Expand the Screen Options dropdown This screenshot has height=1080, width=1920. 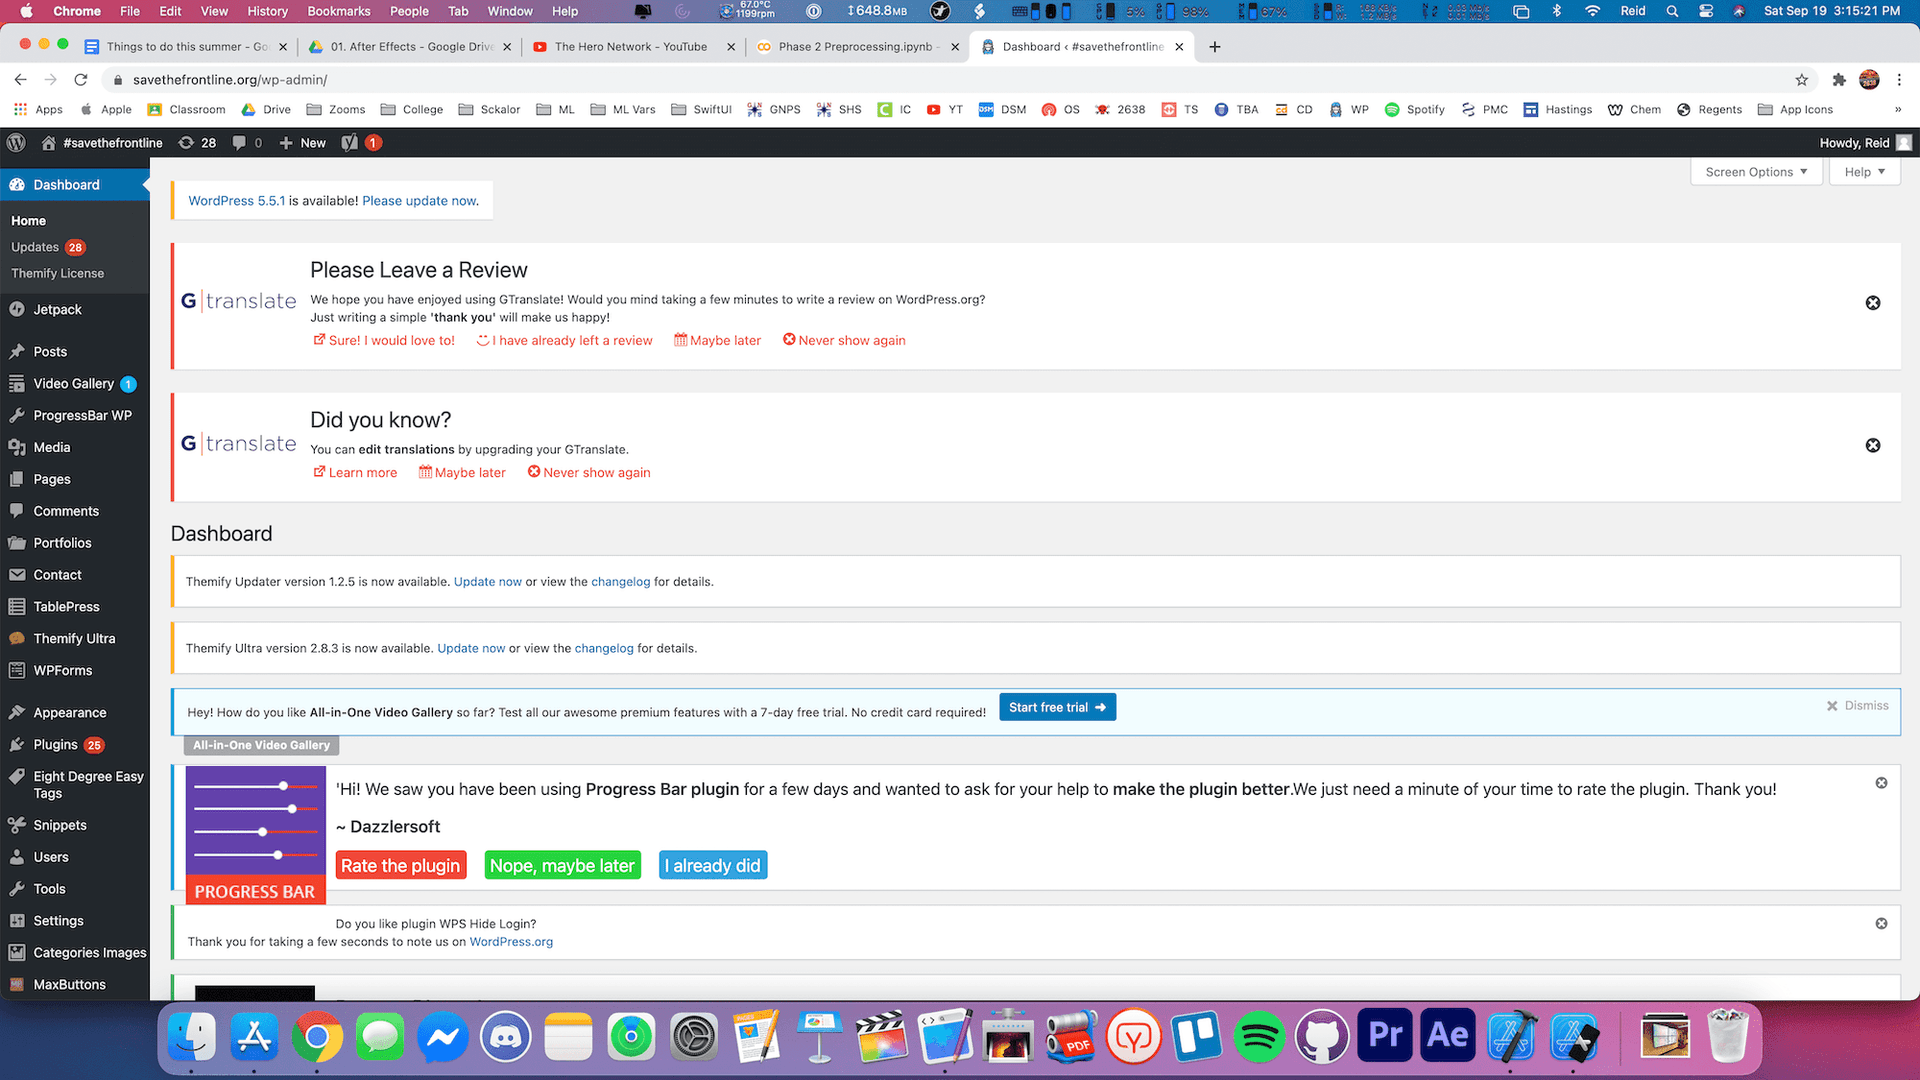tap(1756, 172)
